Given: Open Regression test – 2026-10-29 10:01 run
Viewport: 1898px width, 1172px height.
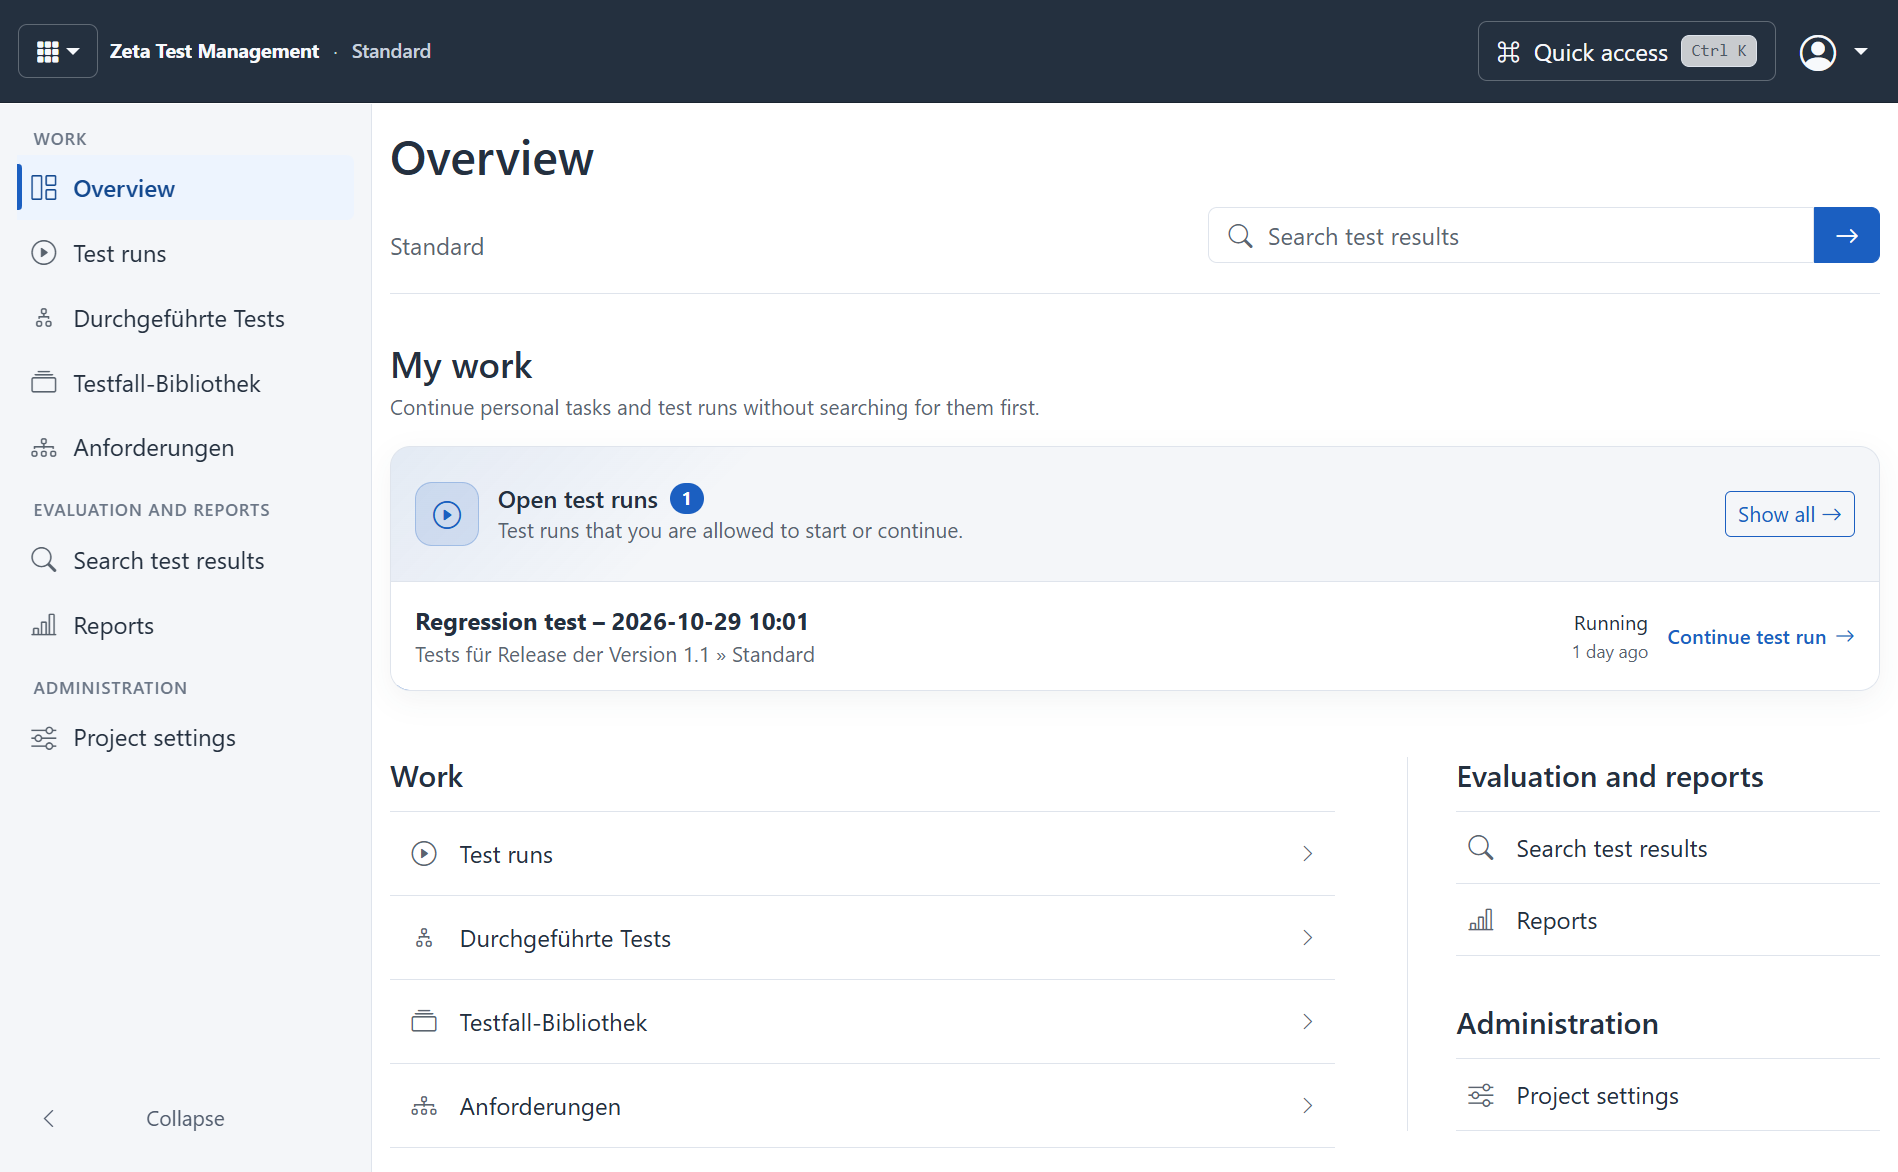Looking at the screenshot, I should (x=611, y=622).
